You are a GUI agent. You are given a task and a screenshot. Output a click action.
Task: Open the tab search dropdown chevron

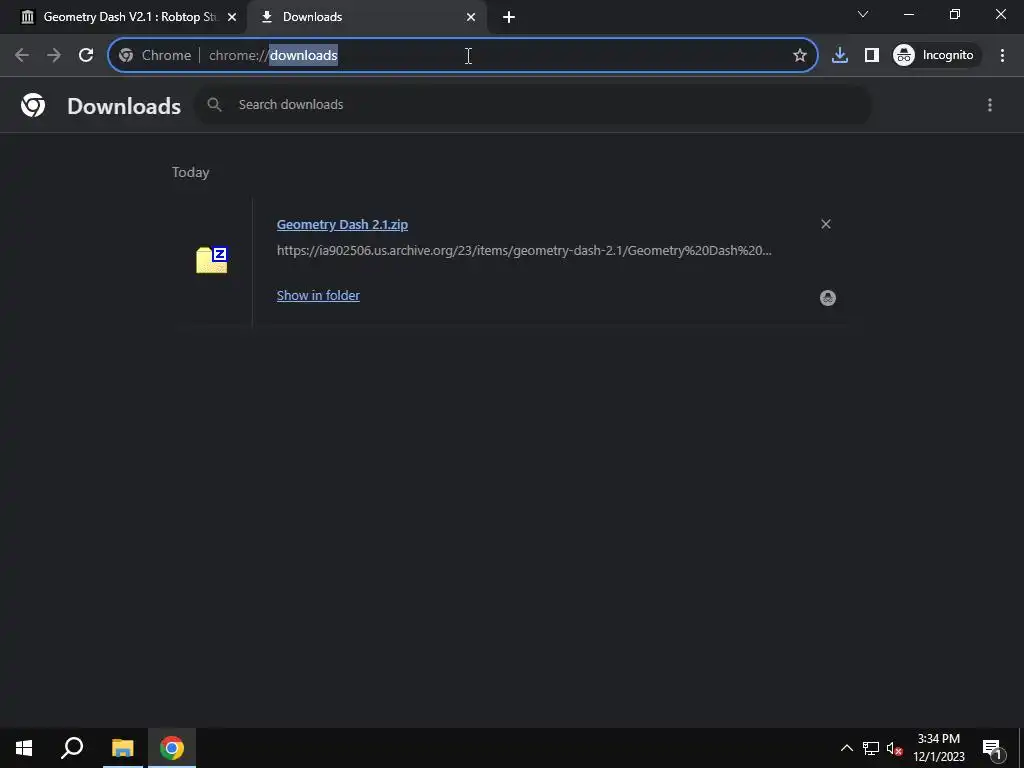point(863,14)
